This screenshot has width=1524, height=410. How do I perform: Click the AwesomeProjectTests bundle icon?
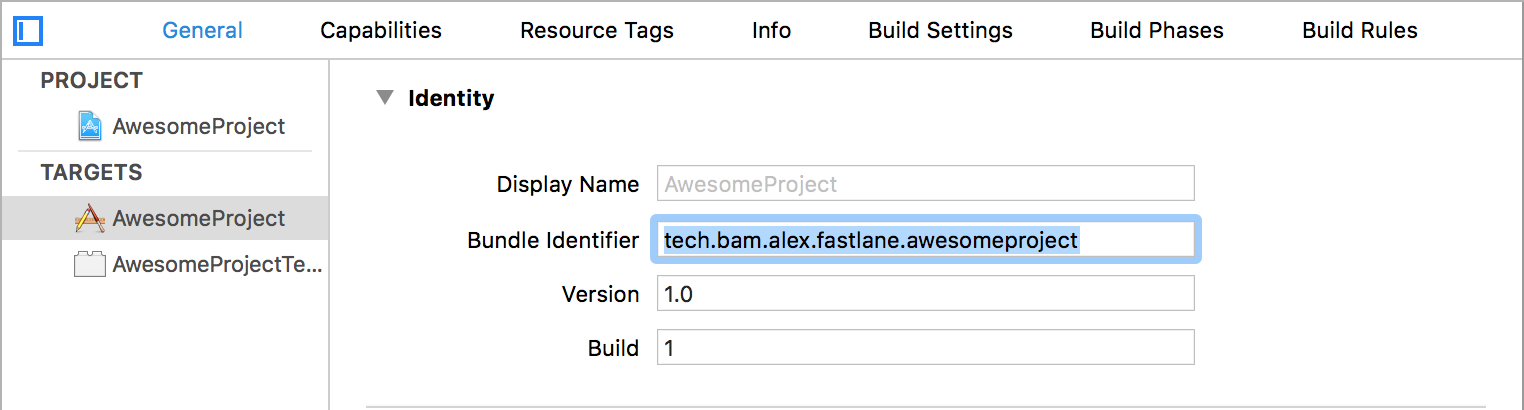tap(90, 265)
